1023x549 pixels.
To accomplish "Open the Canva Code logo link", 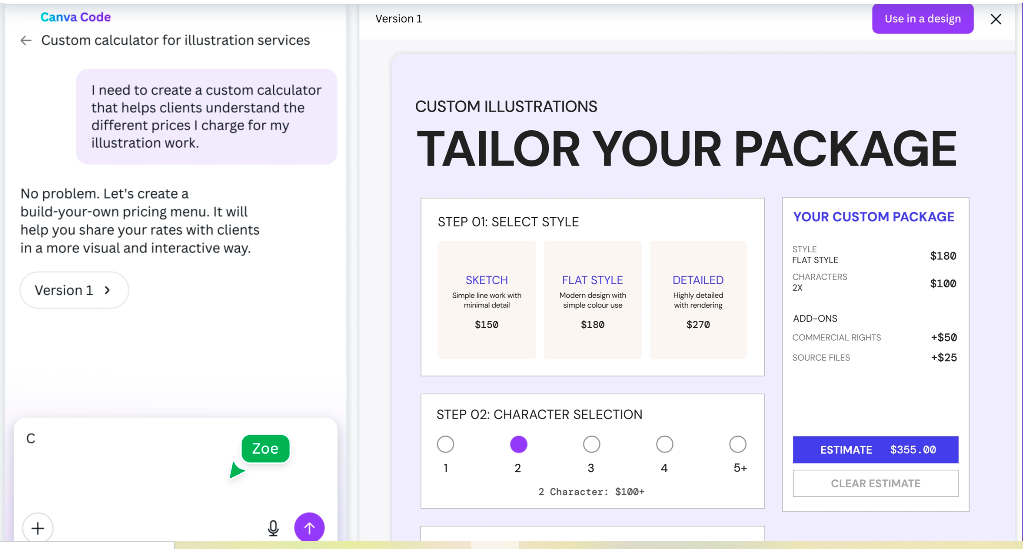I will (x=76, y=17).
